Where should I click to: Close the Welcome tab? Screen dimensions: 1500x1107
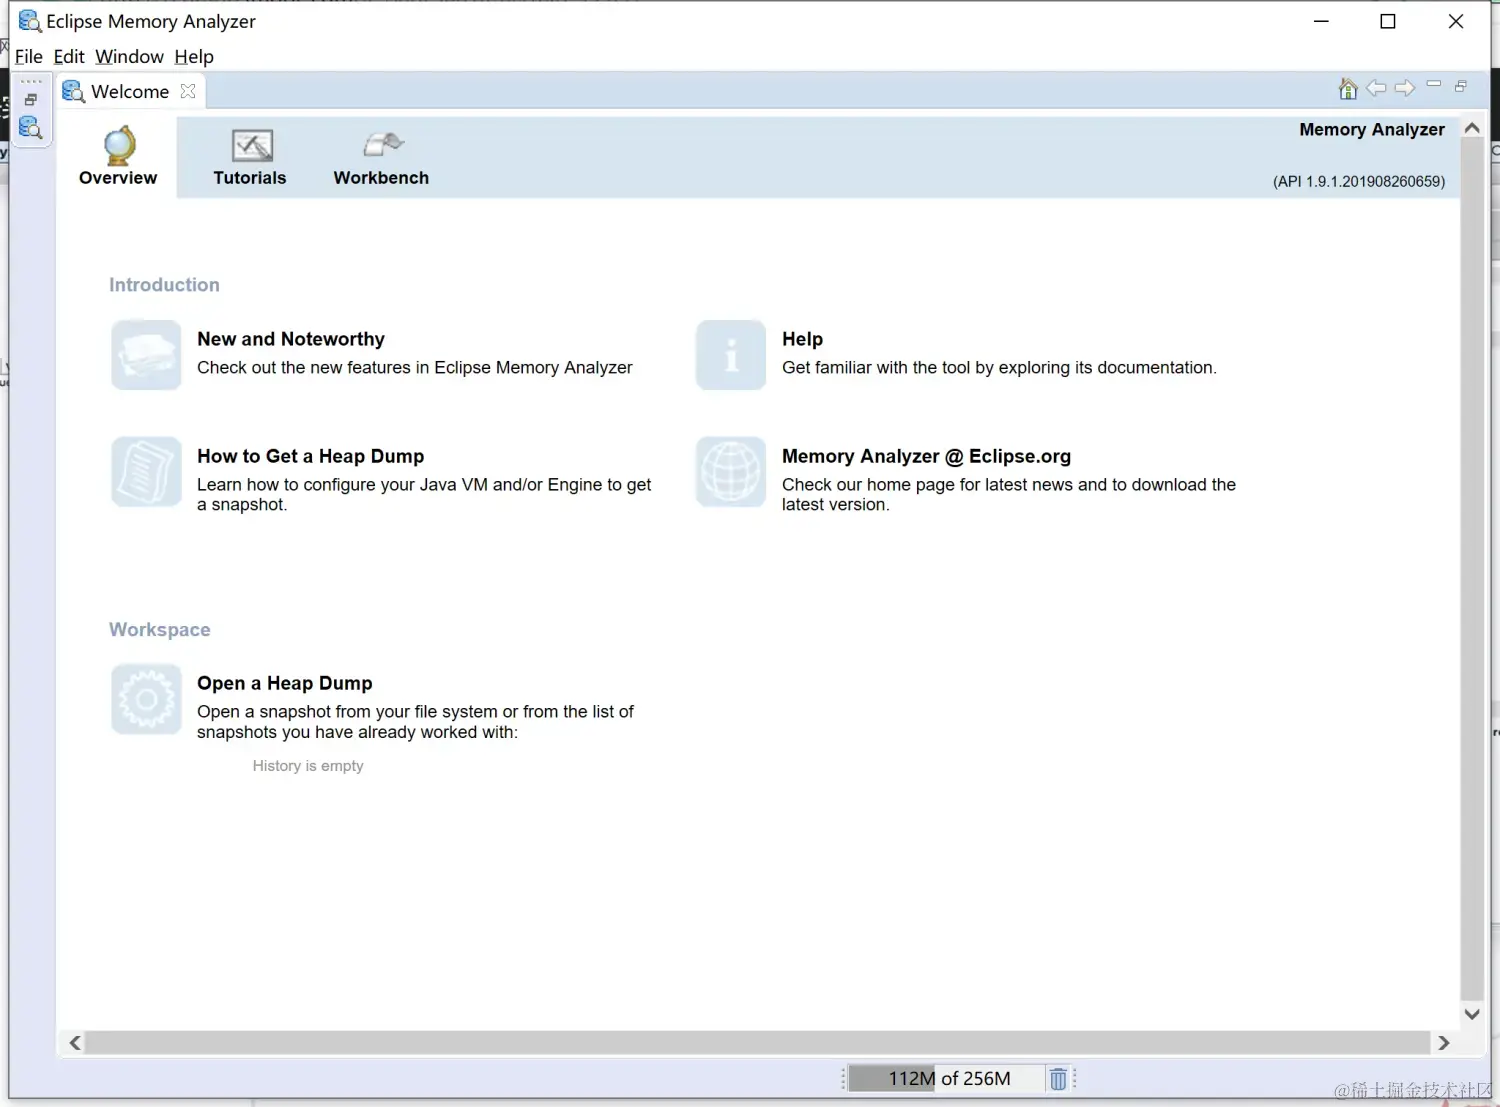click(x=188, y=91)
